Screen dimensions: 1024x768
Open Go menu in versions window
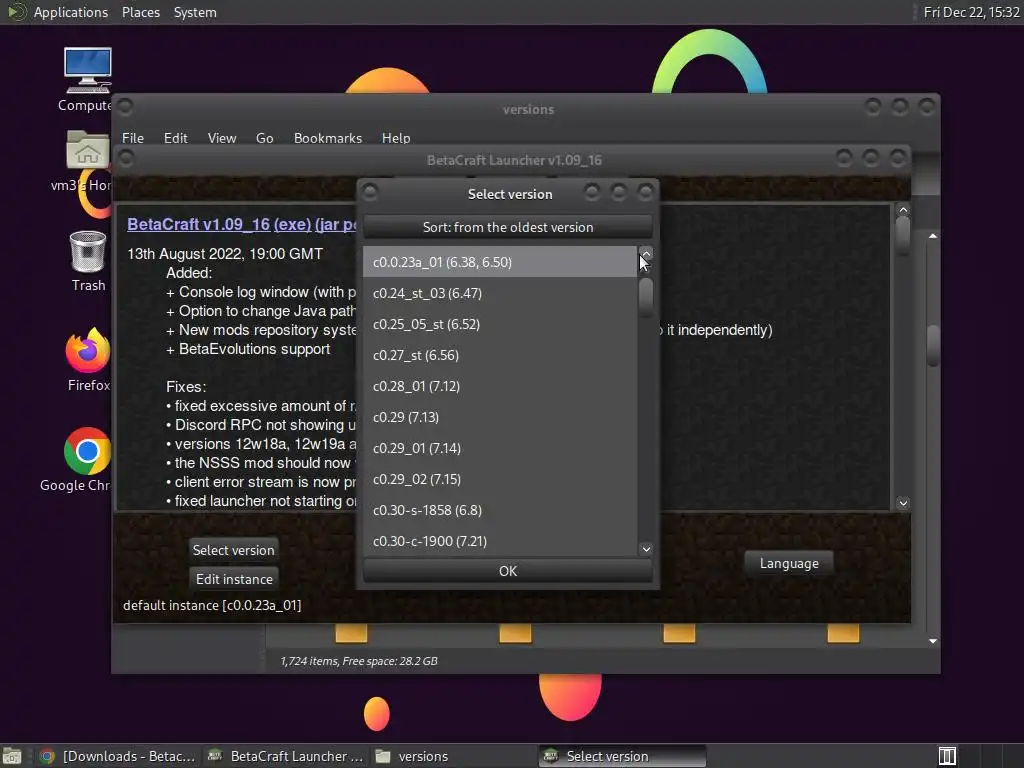coord(264,138)
